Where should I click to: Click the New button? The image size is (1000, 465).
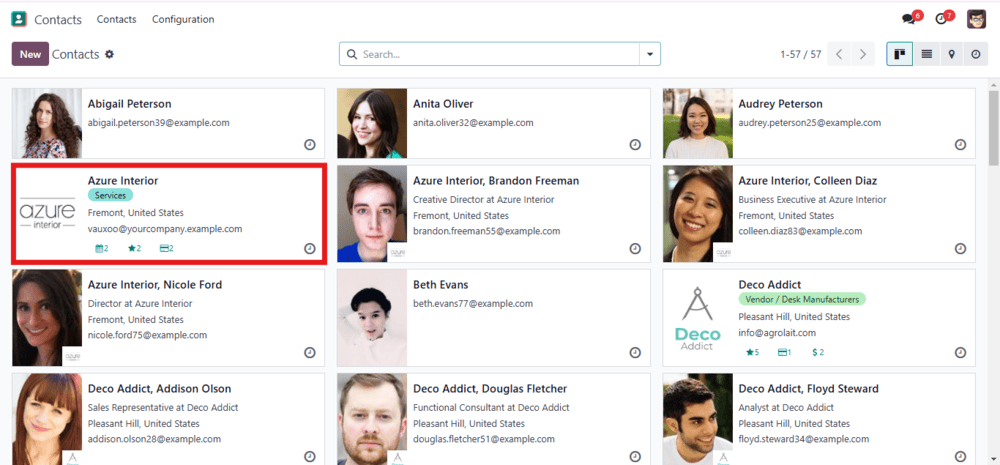pos(30,54)
